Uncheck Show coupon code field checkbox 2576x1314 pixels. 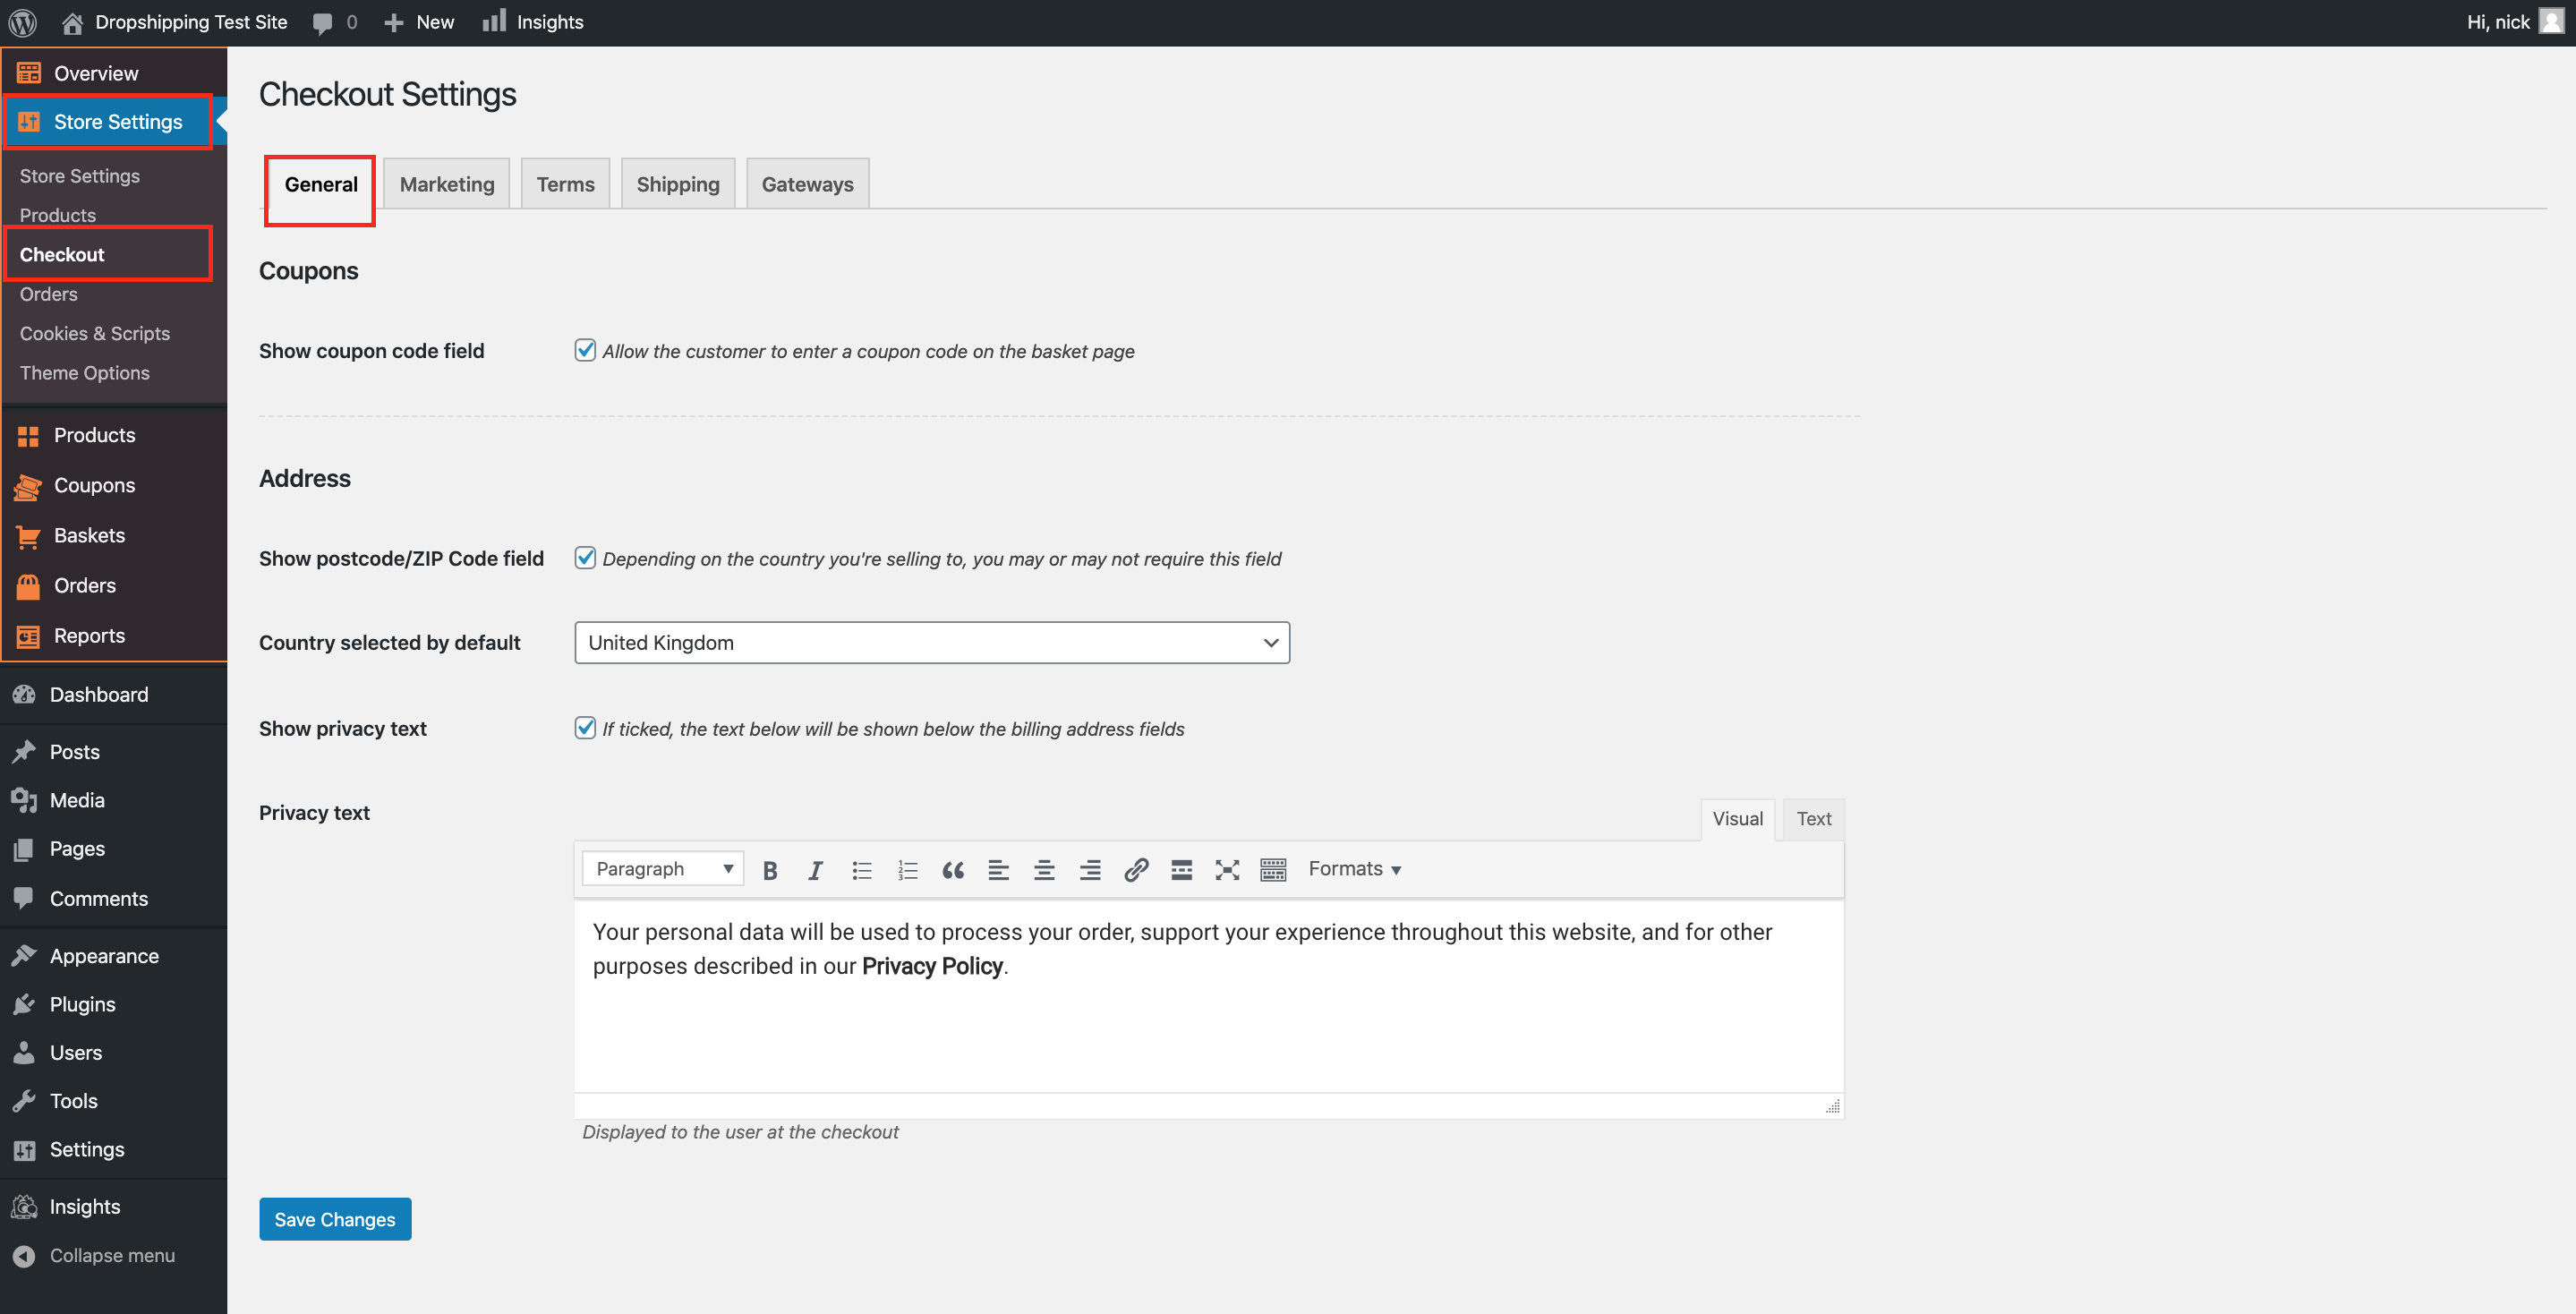585,350
